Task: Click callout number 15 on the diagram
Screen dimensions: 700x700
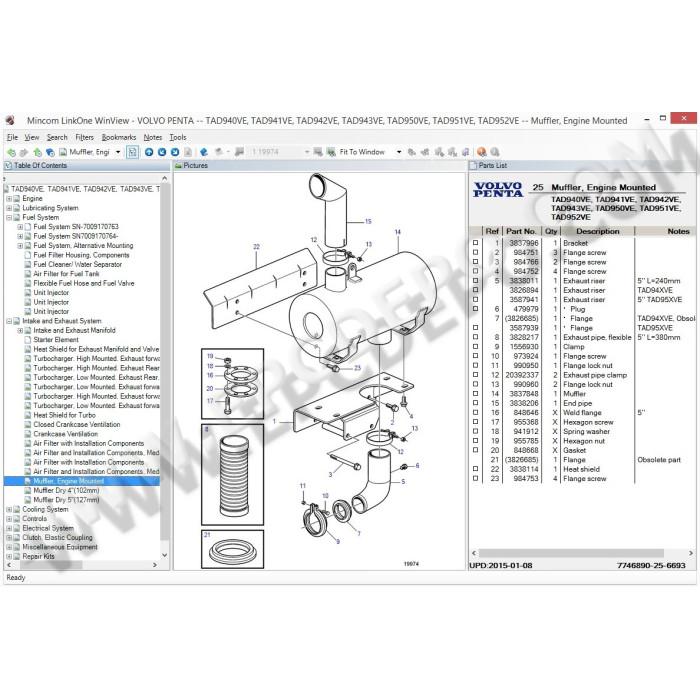Action: tap(368, 221)
